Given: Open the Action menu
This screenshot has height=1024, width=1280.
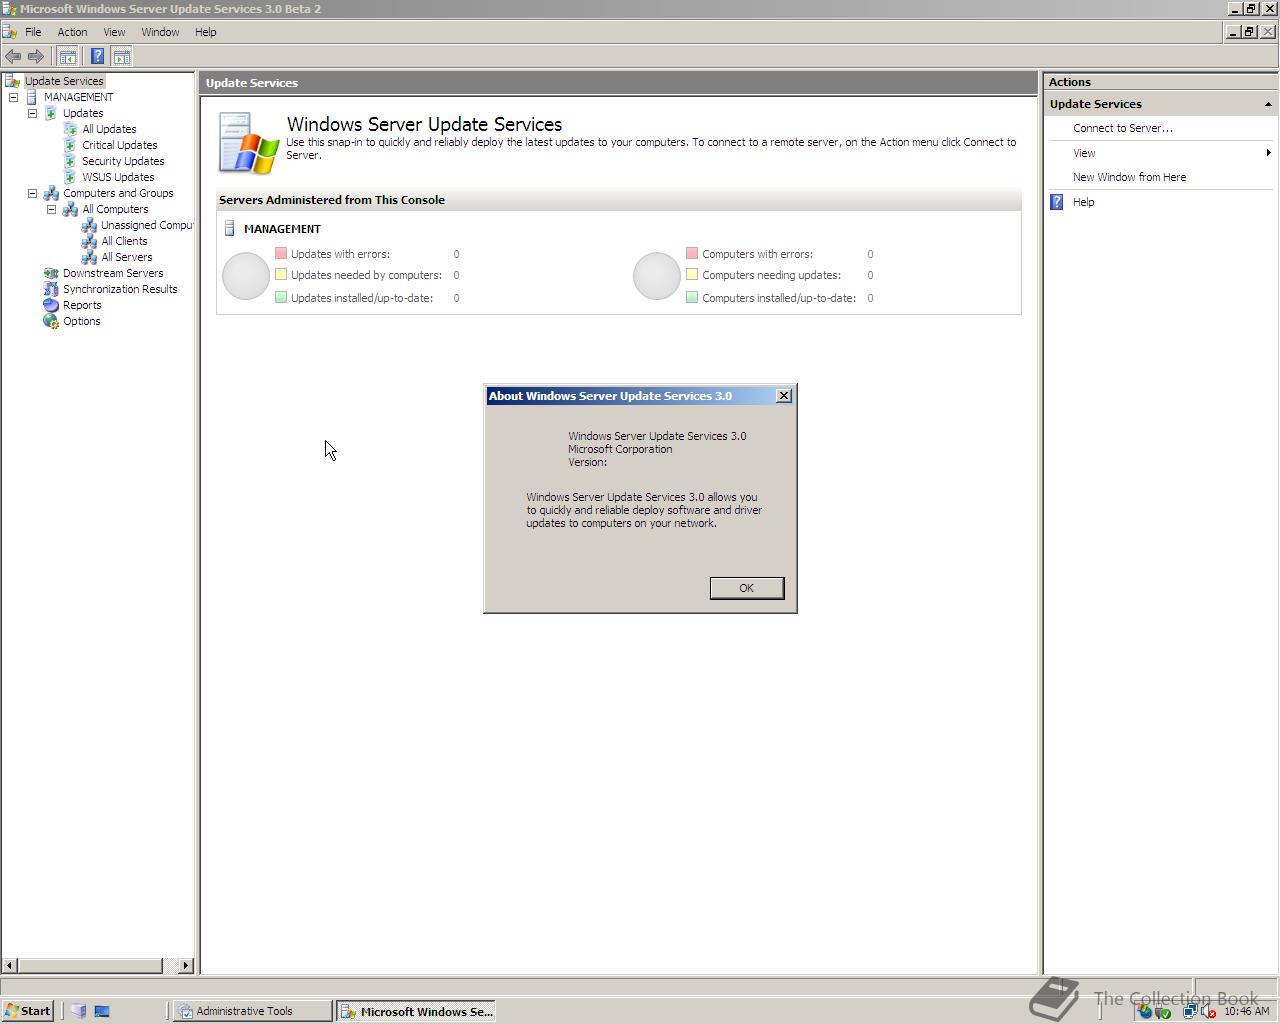Looking at the screenshot, I should pyautogui.click(x=72, y=32).
